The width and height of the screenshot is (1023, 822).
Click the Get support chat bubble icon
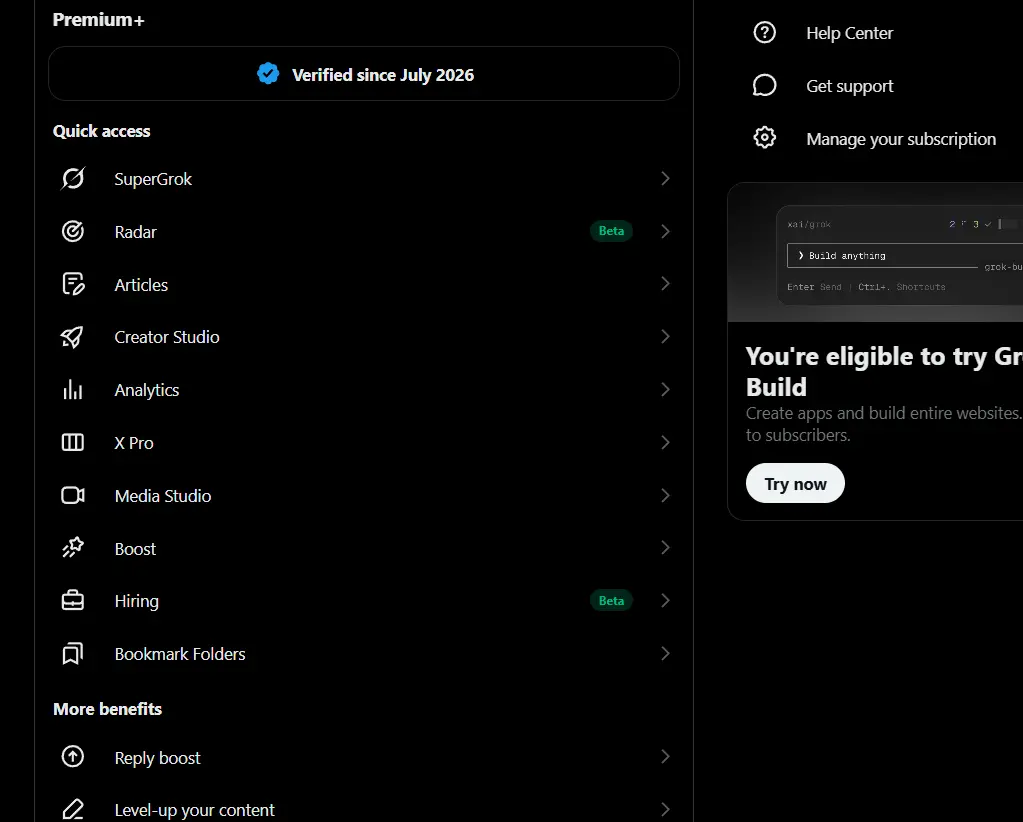pyautogui.click(x=765, y=85)
